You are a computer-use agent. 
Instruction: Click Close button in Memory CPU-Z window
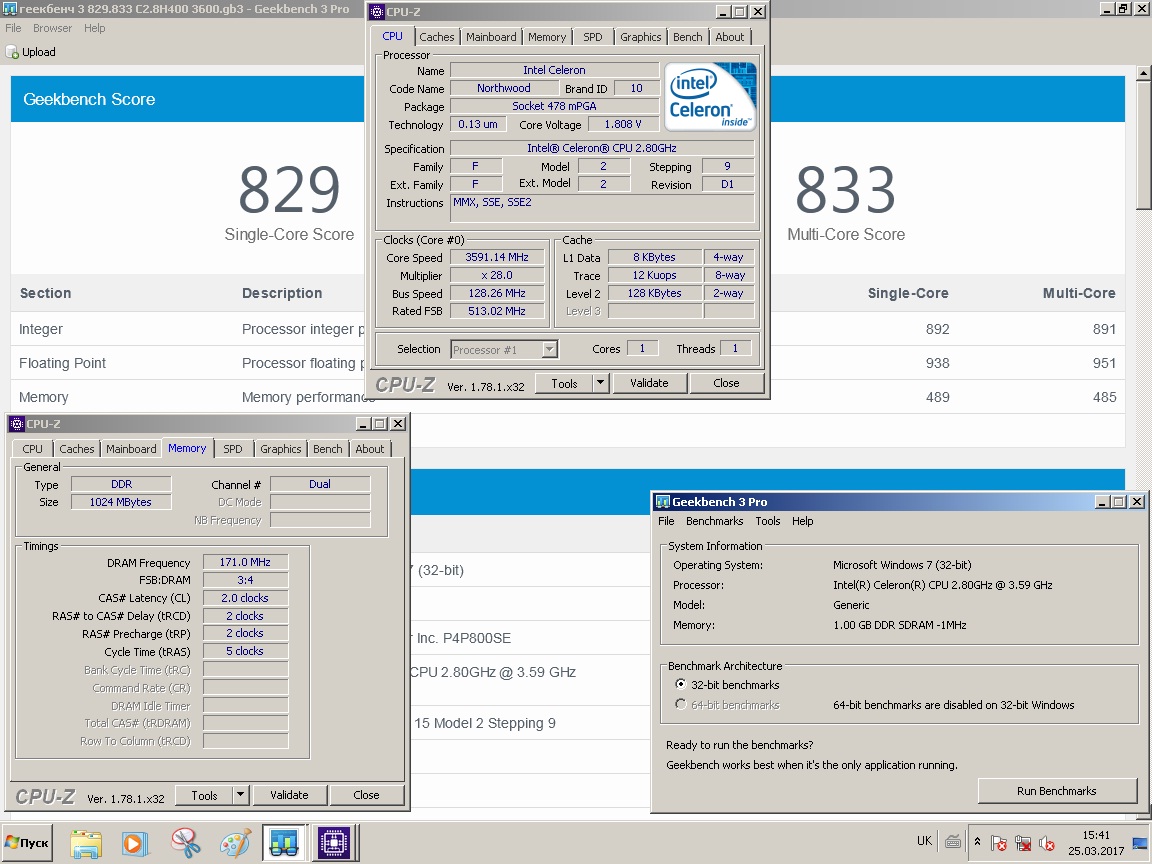point(366,795)
